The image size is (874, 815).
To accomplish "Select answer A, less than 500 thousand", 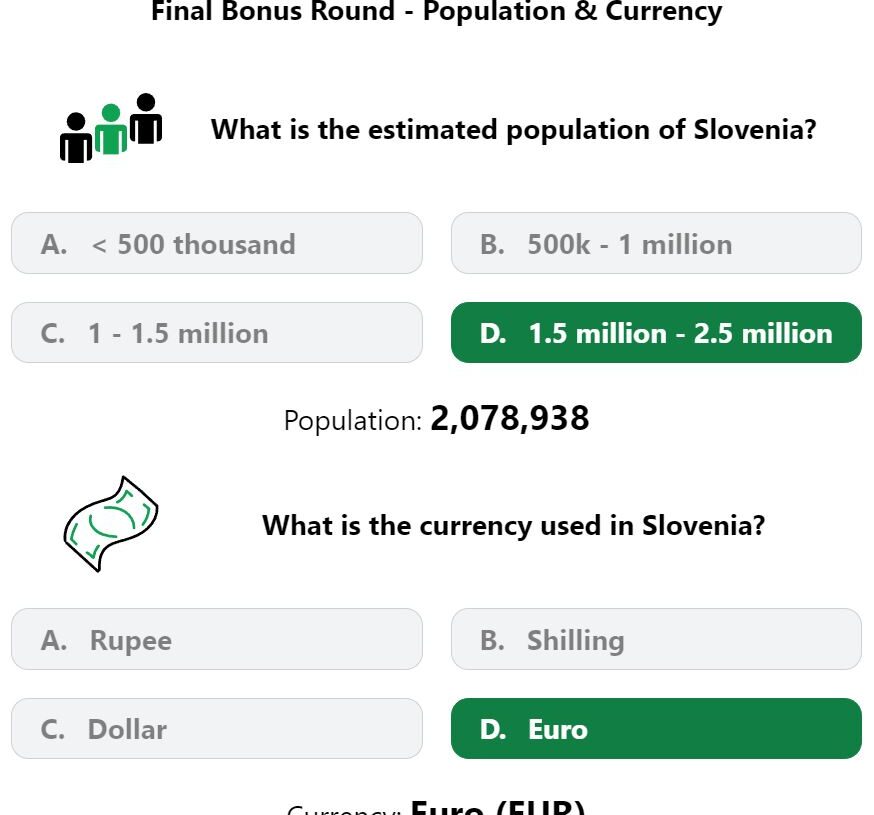I will [217, 243].
